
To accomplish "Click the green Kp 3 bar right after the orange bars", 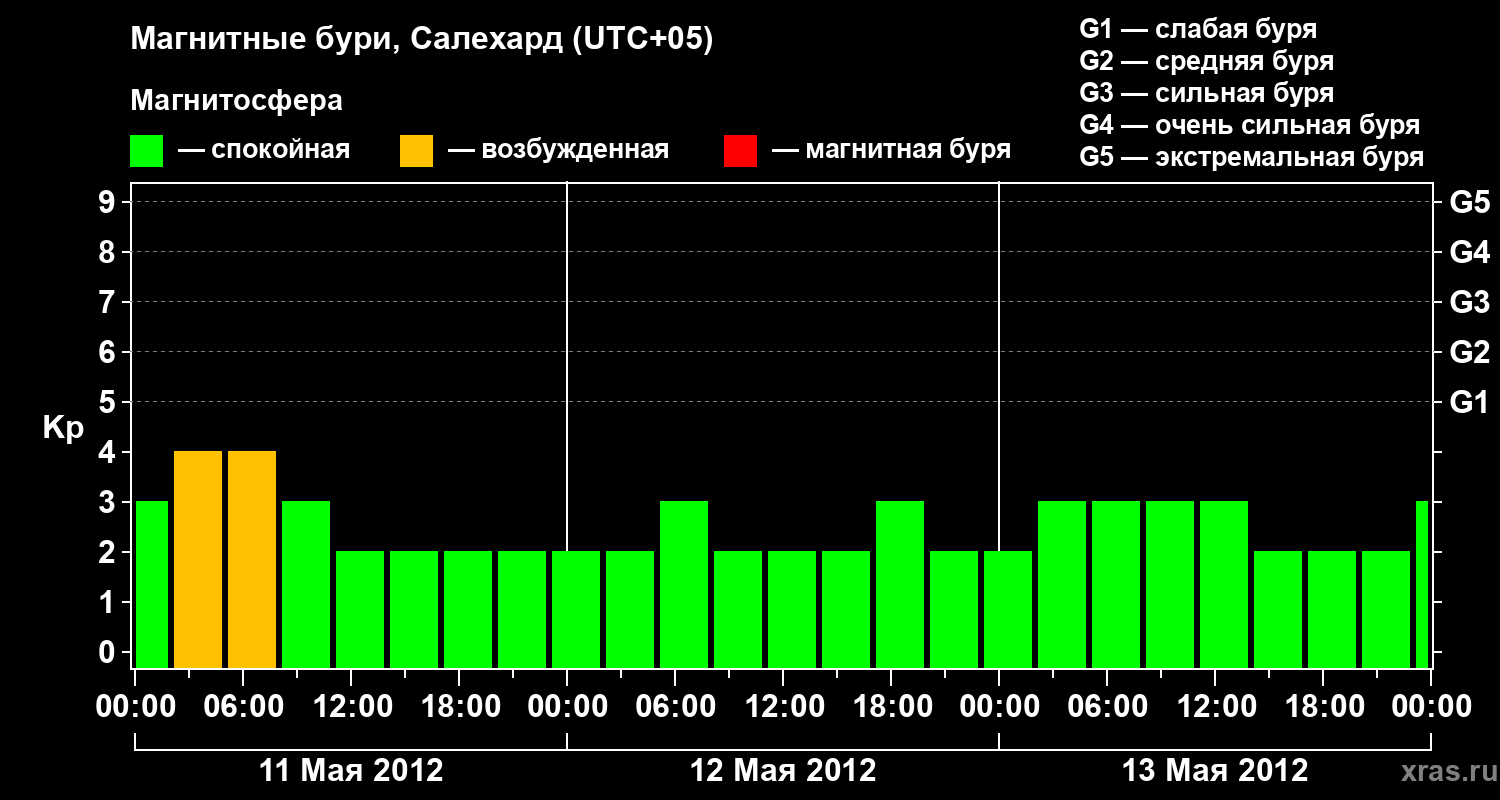I will (306, 585).
